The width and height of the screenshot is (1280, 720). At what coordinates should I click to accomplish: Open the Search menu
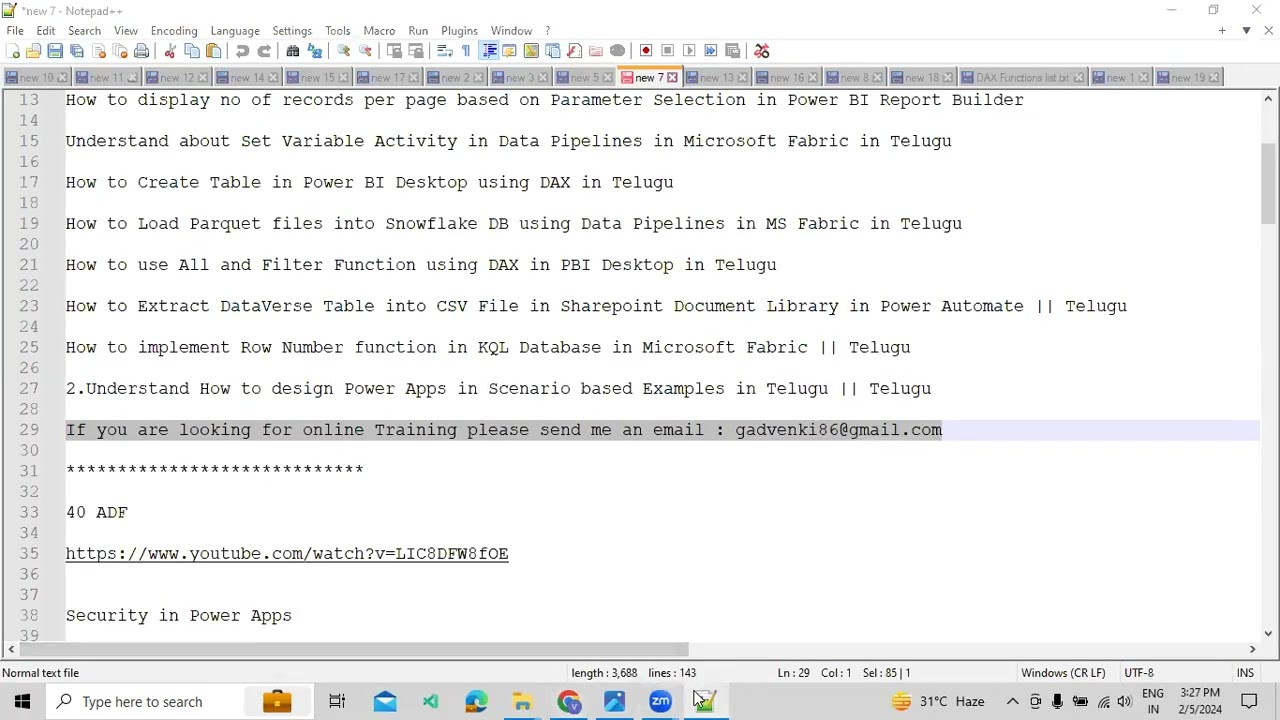pos(84,31)
